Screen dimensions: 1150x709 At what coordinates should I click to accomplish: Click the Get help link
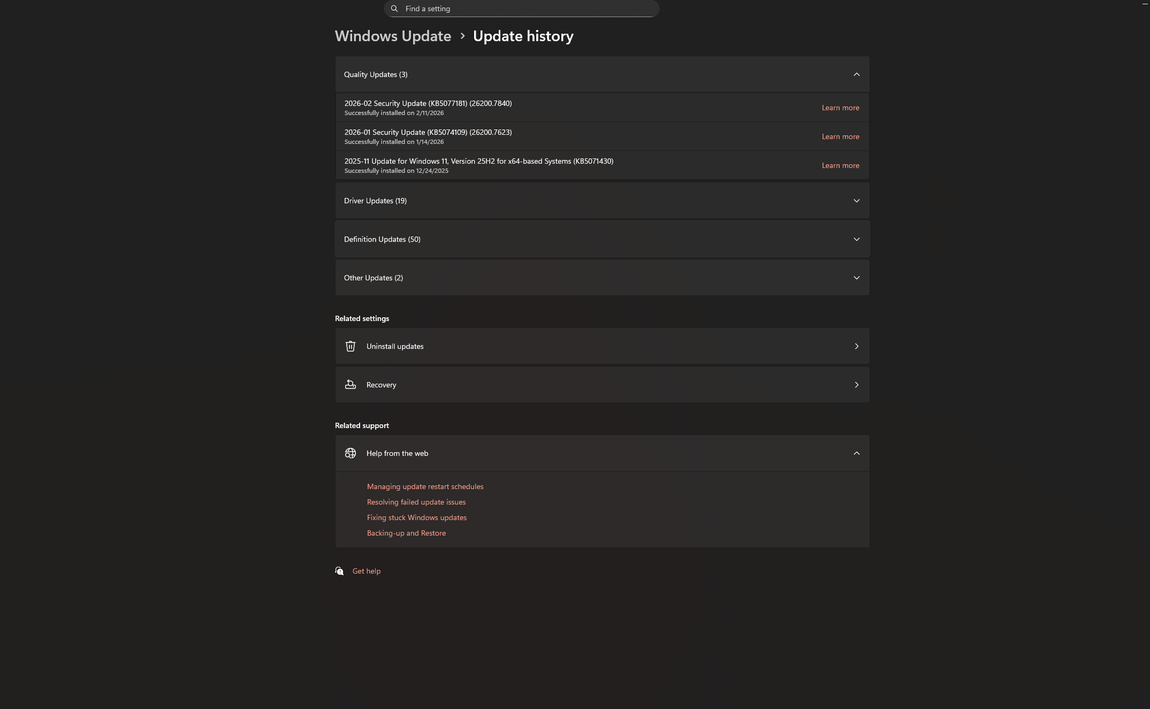(366, 571)
